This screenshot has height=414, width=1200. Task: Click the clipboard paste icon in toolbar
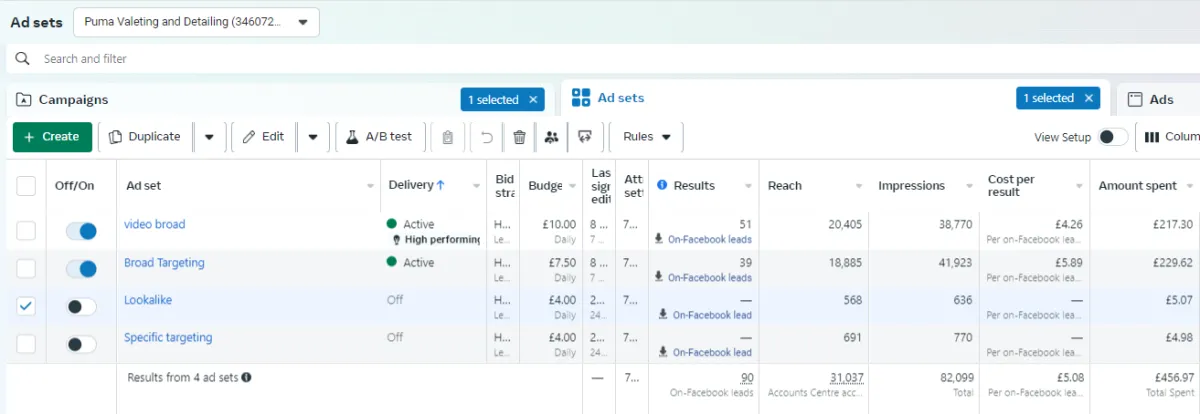tap(447, 137)
